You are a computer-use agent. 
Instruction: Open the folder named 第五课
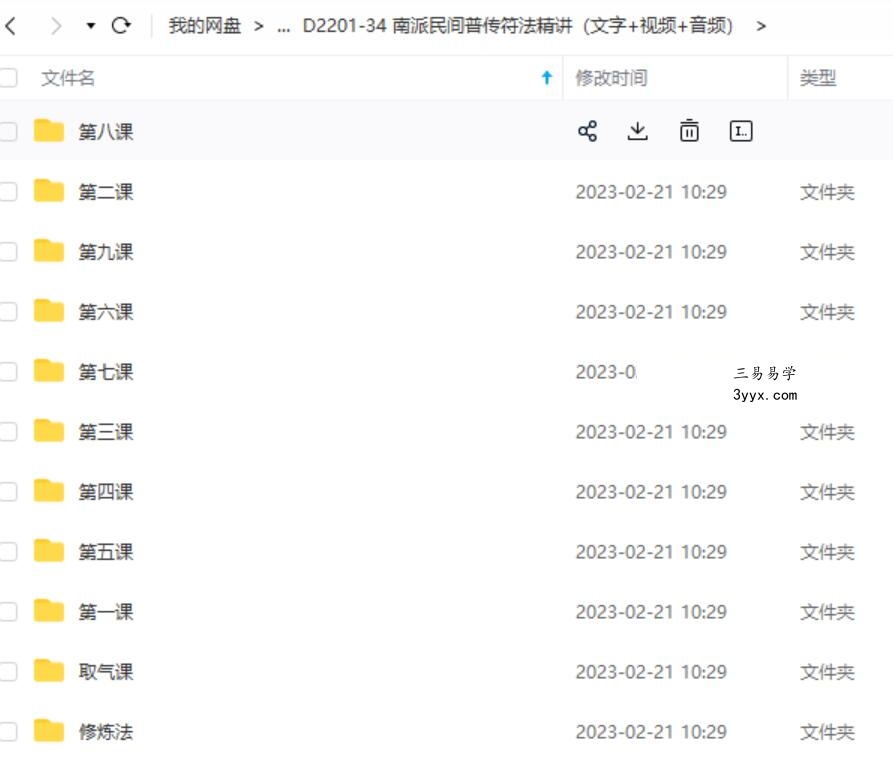tap(106, 552)
